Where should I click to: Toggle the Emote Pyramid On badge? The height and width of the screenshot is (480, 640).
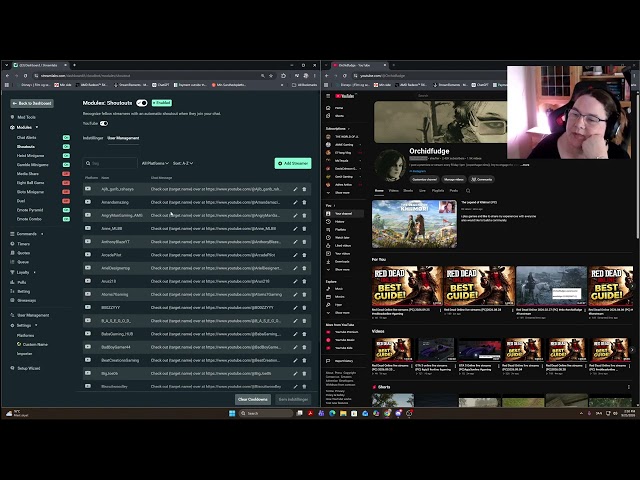tap(66, 210)
